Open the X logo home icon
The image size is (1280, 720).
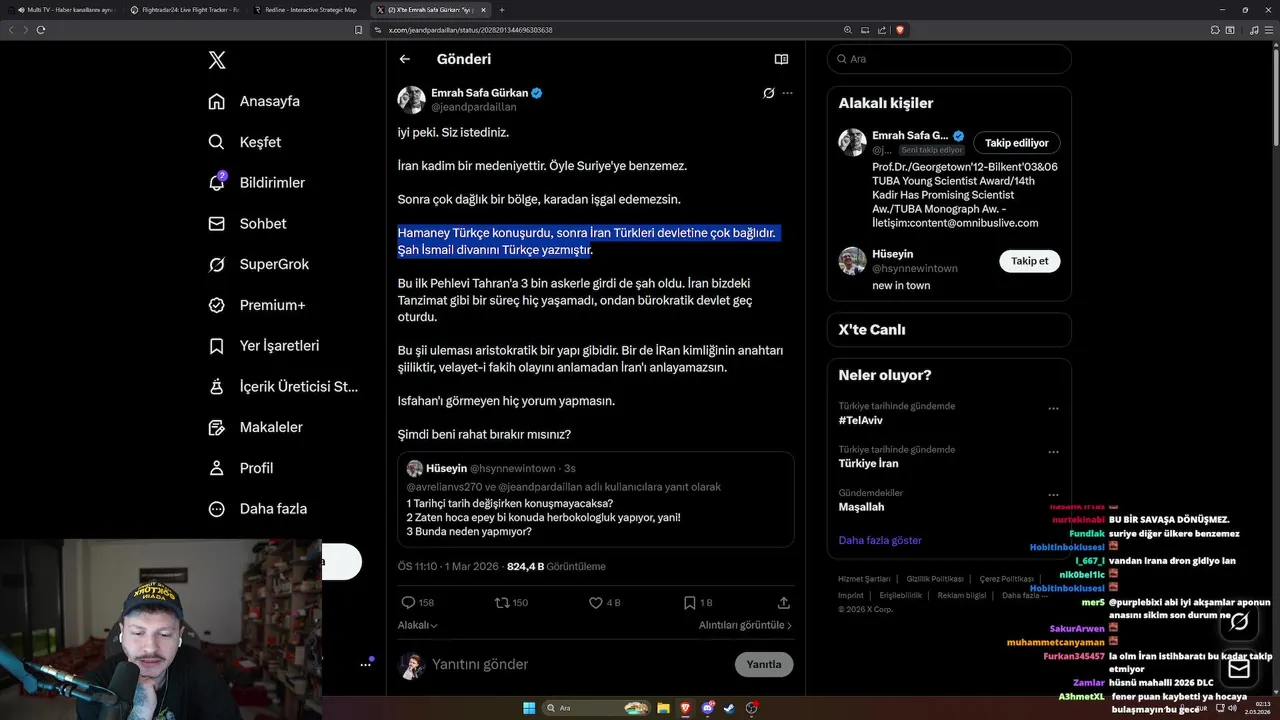(217, 60)
